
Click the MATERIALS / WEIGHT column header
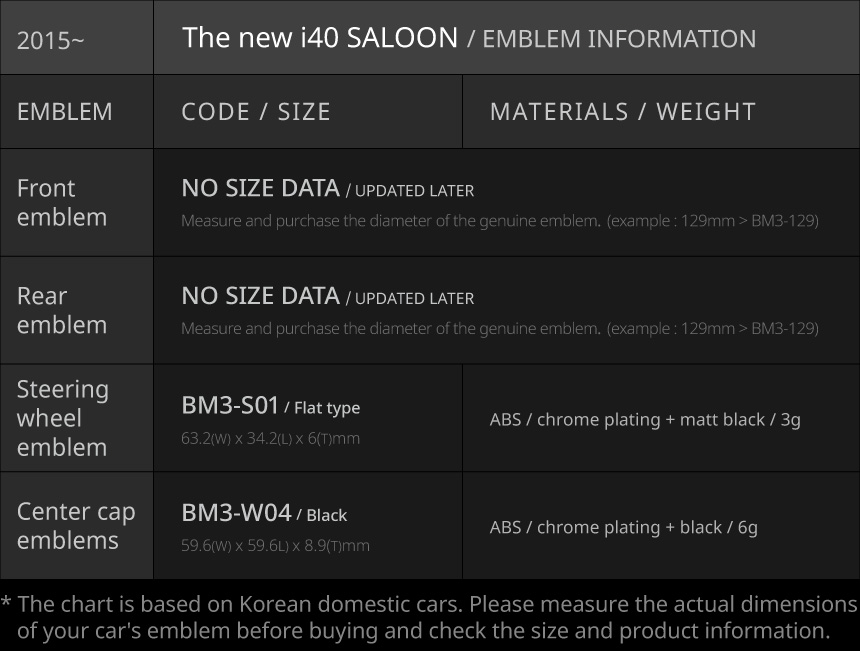pyautogui.click(x=622, y=112)
